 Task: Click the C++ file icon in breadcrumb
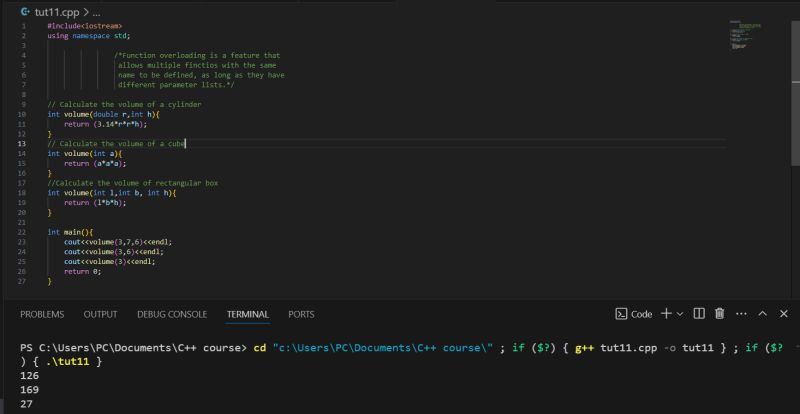[25, 10]
